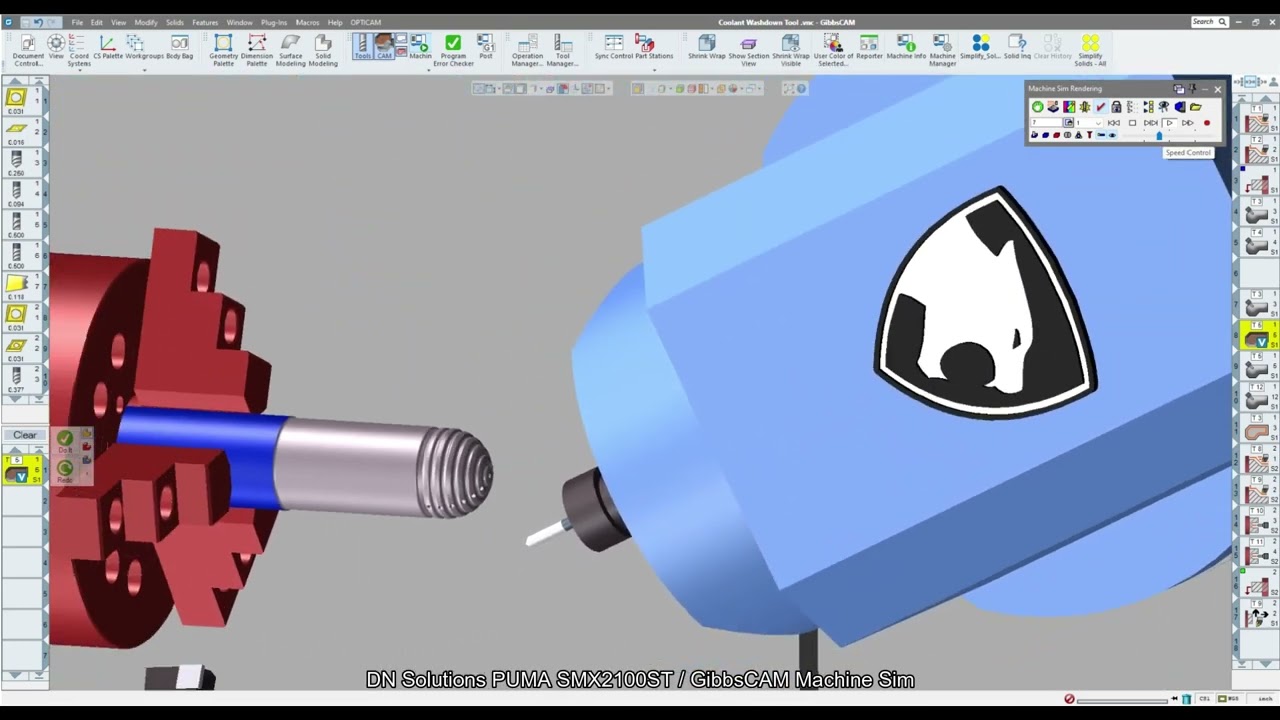This screenshot has width=1280, height=720.
Task: Click Simplify Solids - All
Action: [x=1090, y=50]
